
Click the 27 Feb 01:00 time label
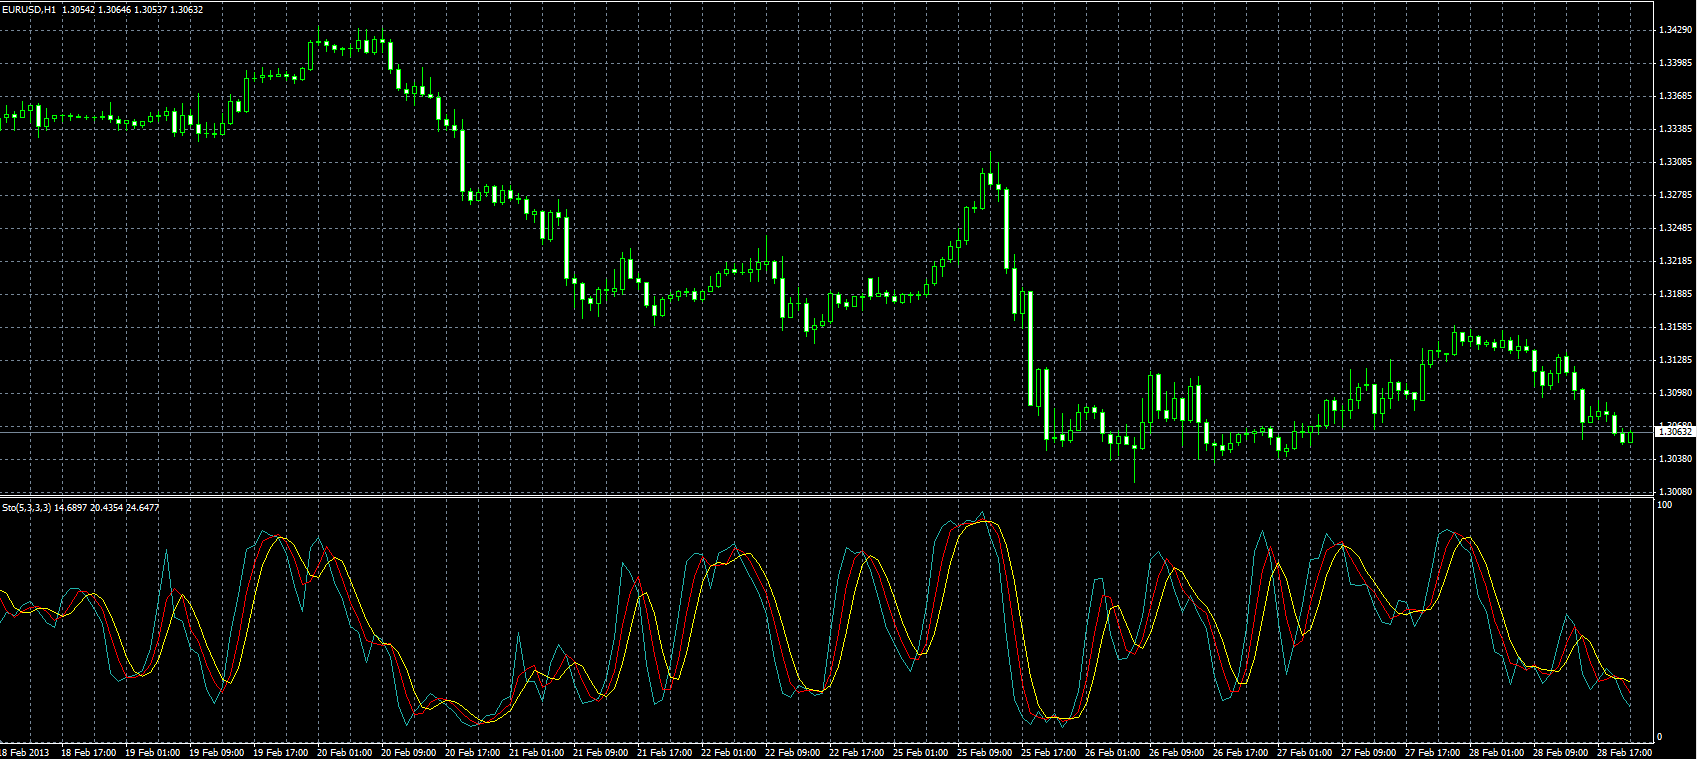pyautogui.click(x=1305, y=753)
